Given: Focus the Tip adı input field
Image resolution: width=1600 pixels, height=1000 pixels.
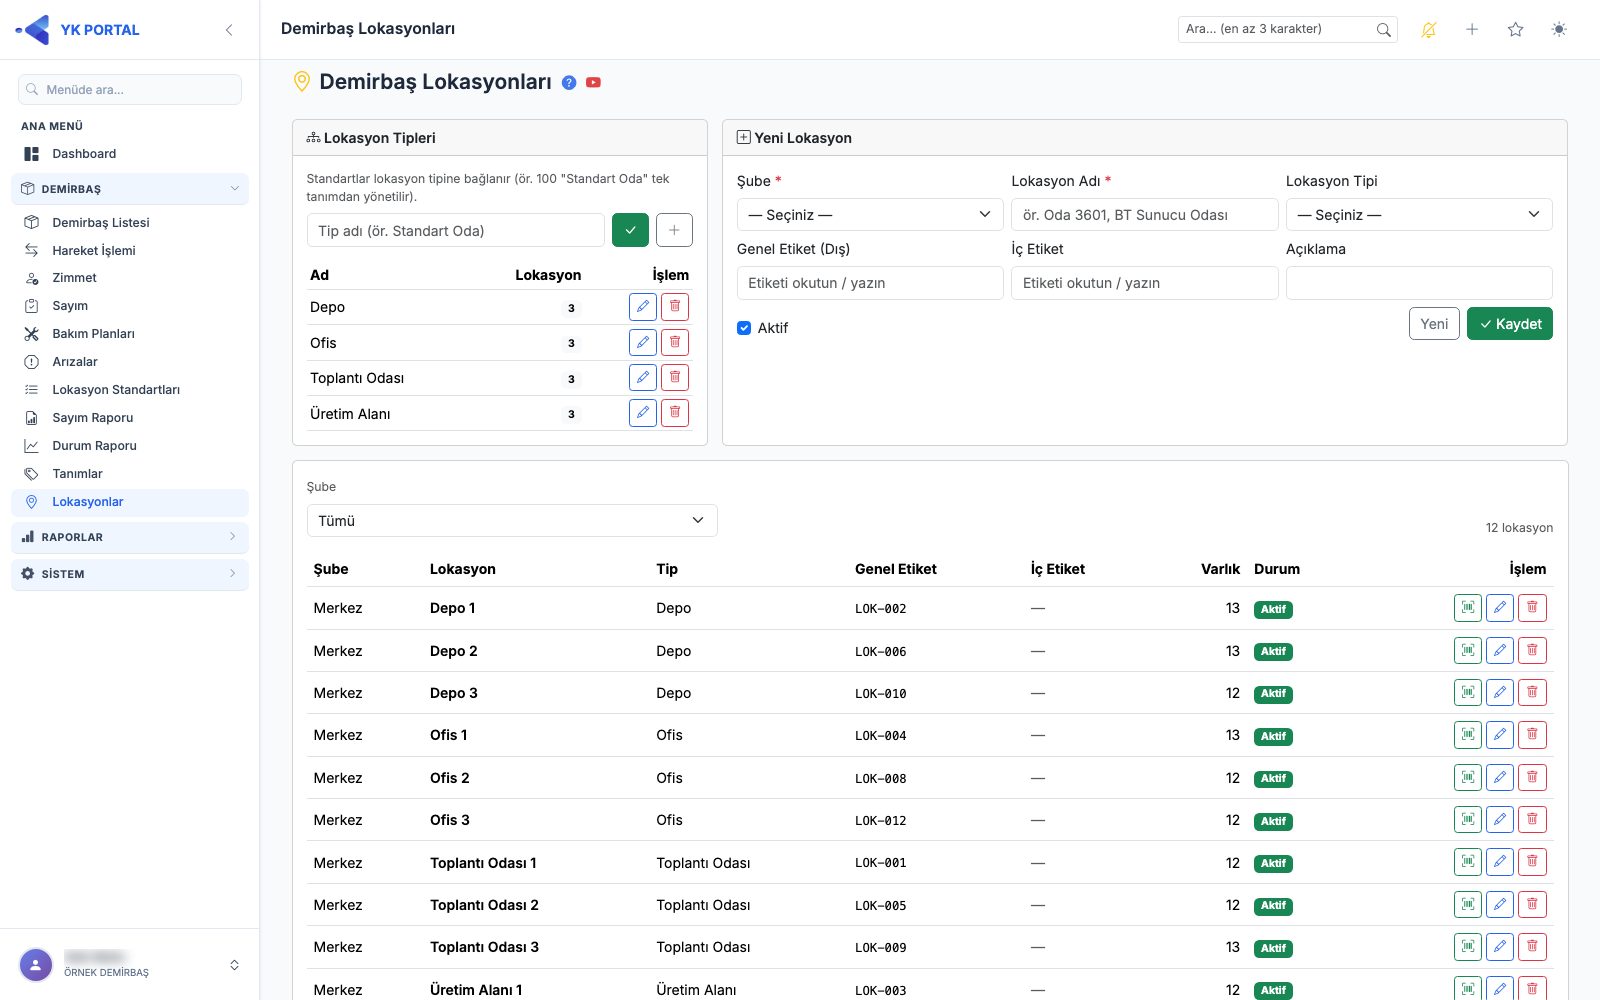Looking at the screenshot, I should tap(456, 230).
